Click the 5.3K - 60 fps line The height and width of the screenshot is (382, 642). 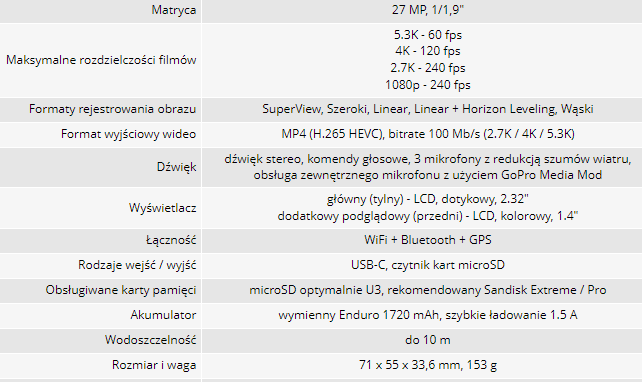point(427,35)
